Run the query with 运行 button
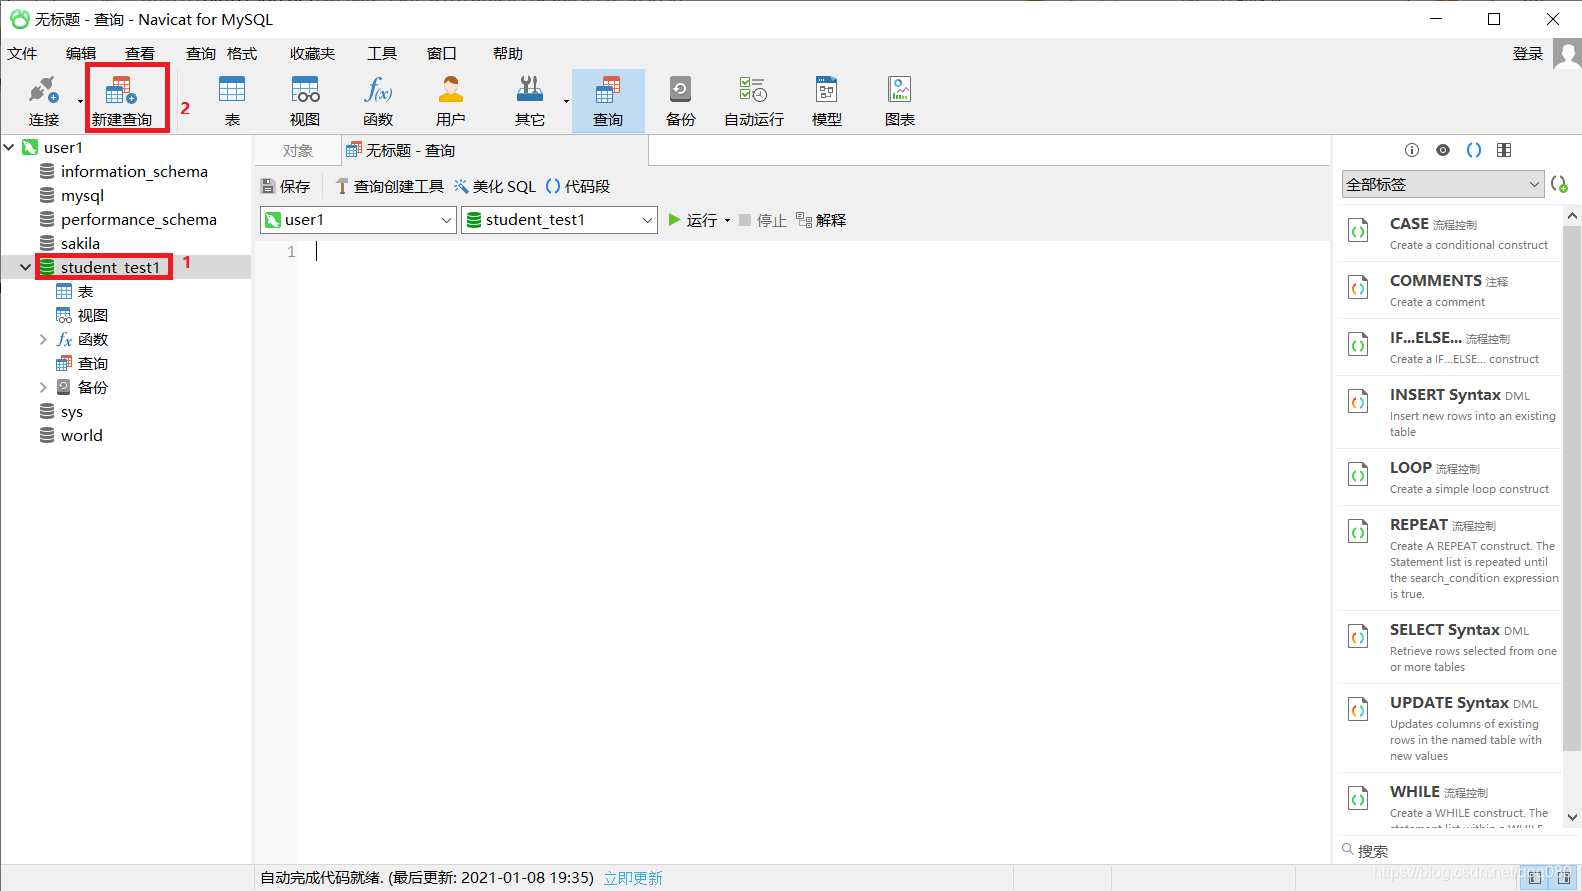 point(692,220)
